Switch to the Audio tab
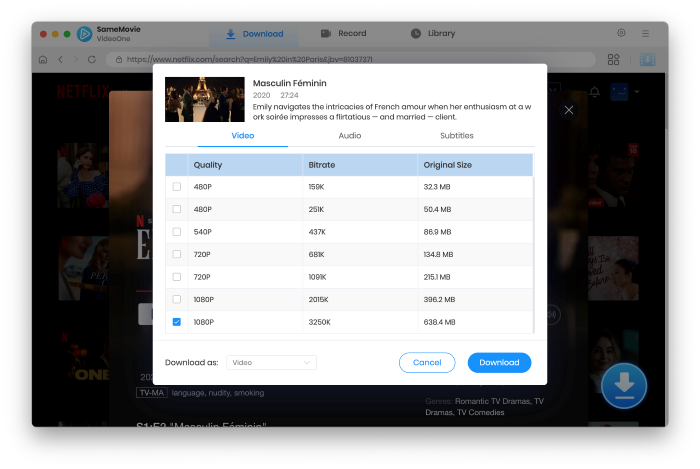This screenshot has width=700, height=469. tap(350, 136)
